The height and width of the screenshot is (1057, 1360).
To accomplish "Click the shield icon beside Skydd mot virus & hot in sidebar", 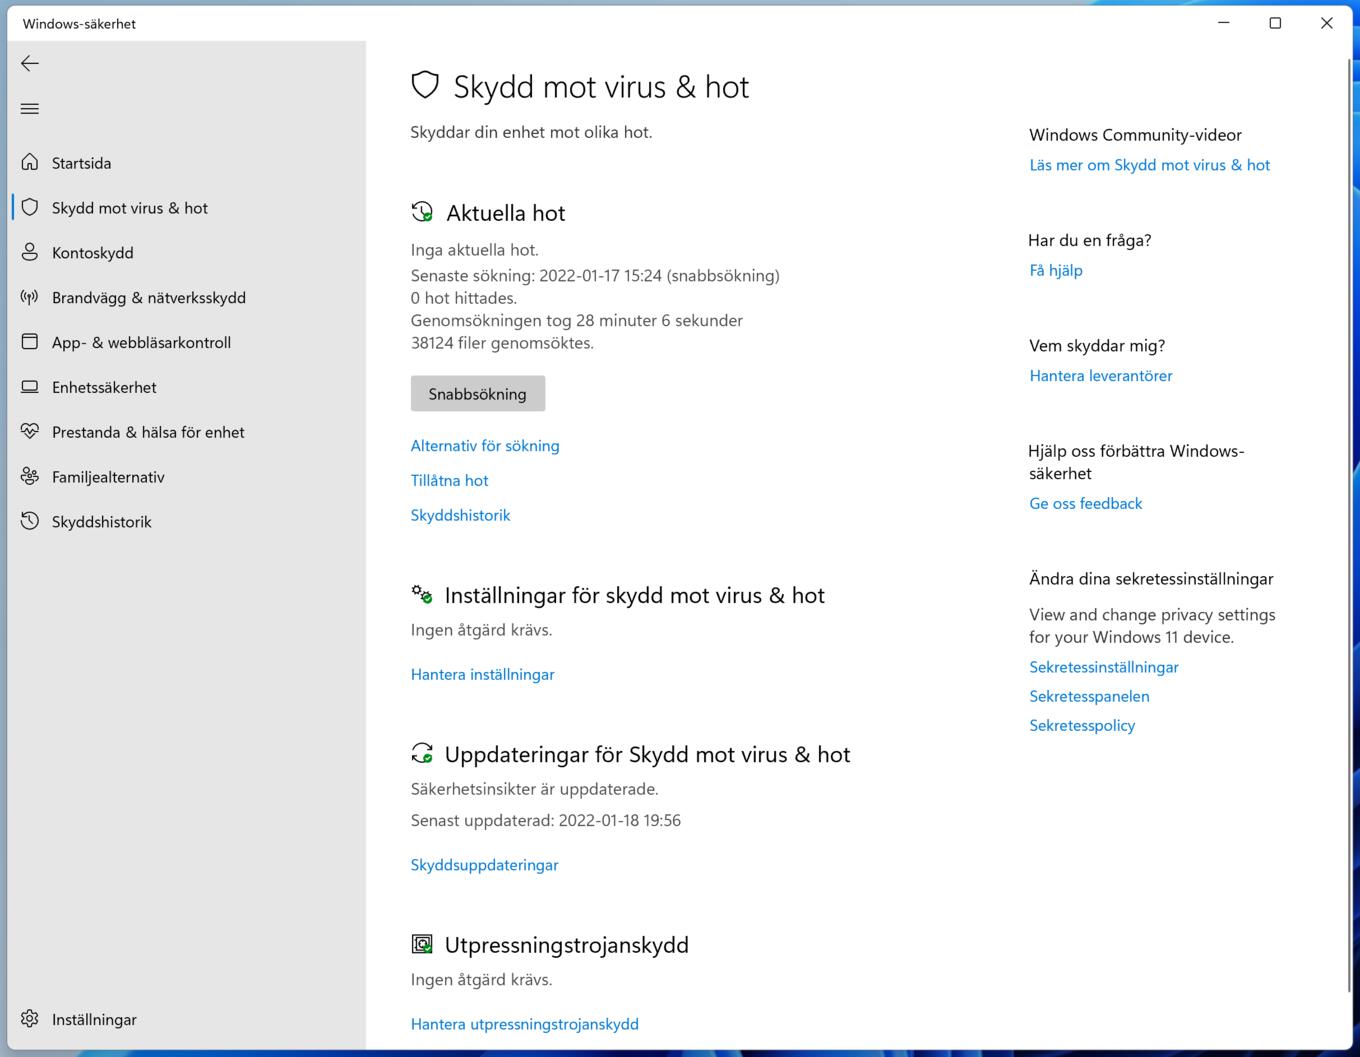I will tap(30, 207).
